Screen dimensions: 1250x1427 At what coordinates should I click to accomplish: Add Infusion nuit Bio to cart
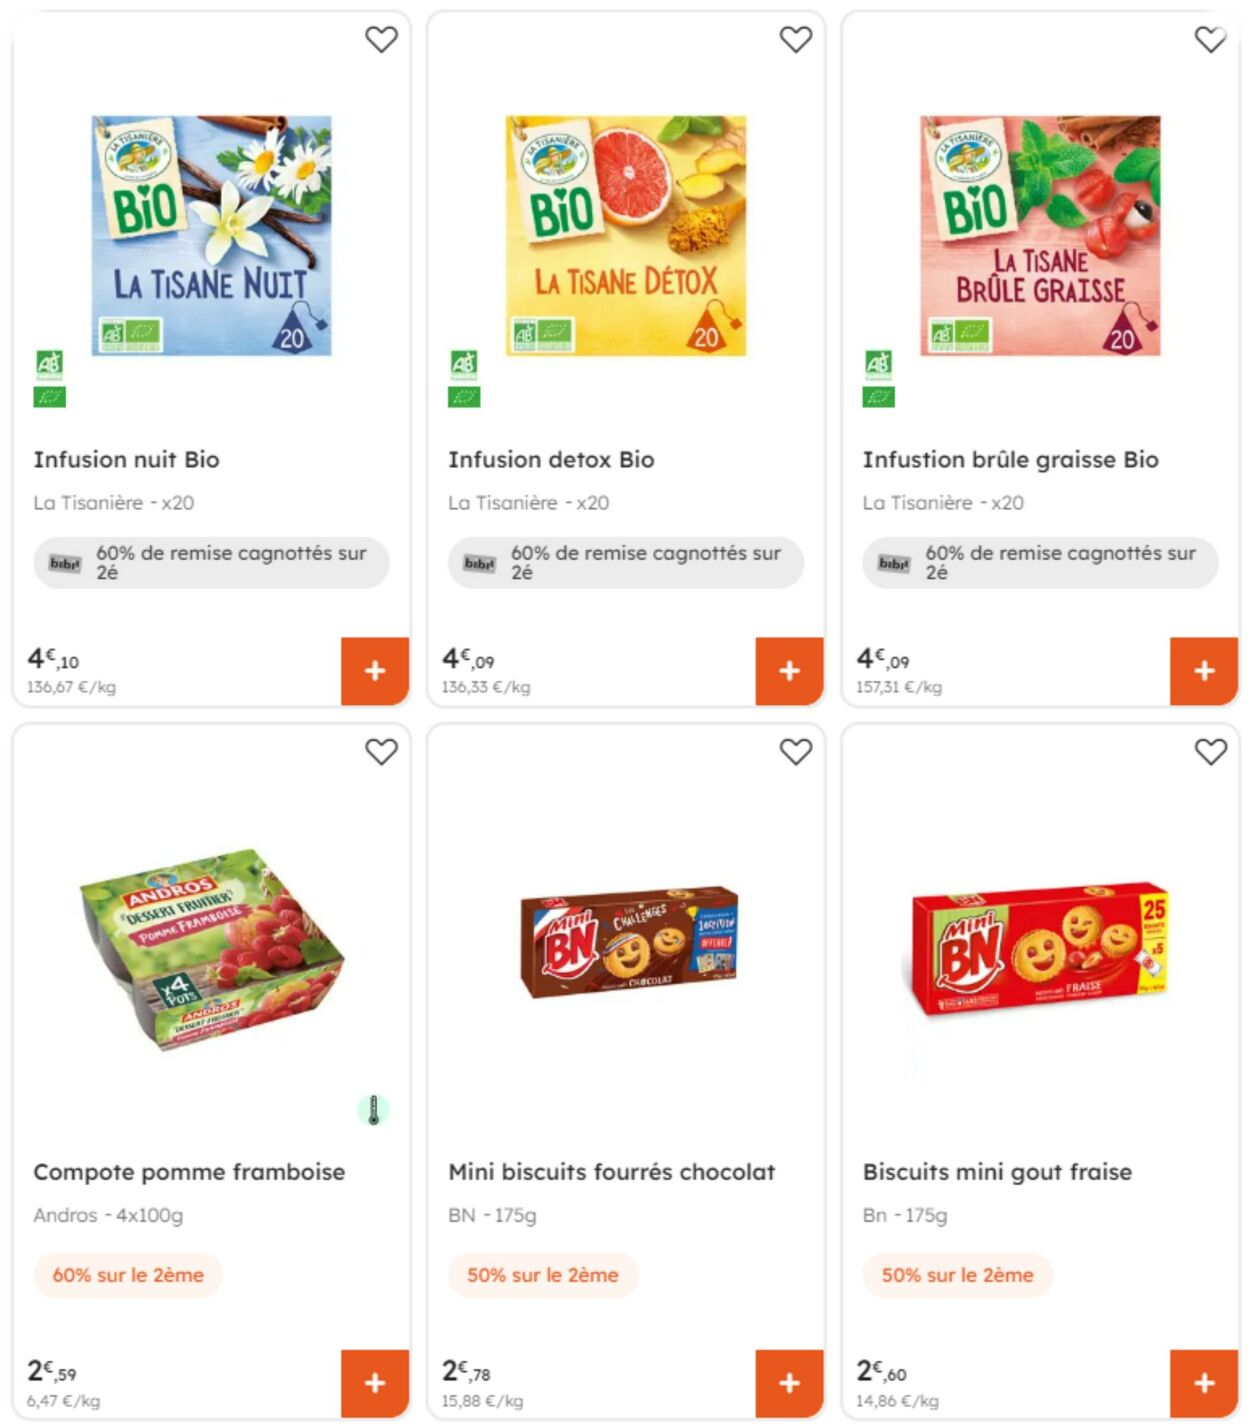(375, 671)
